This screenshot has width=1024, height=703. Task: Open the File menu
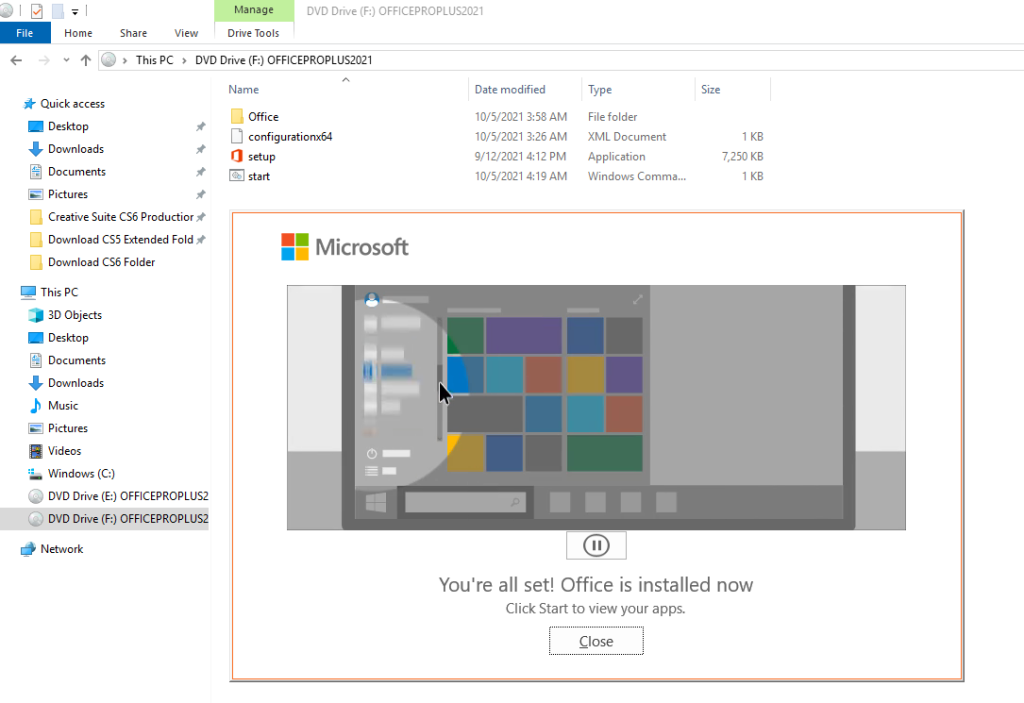(25, 33)
